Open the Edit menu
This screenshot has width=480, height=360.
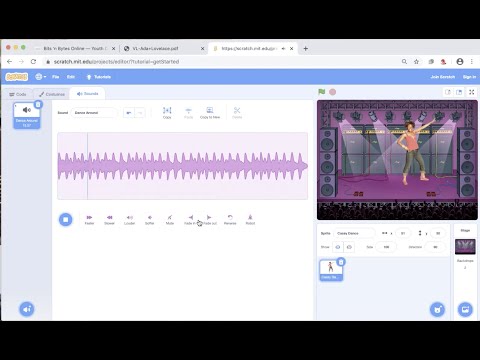pos(71,77)
